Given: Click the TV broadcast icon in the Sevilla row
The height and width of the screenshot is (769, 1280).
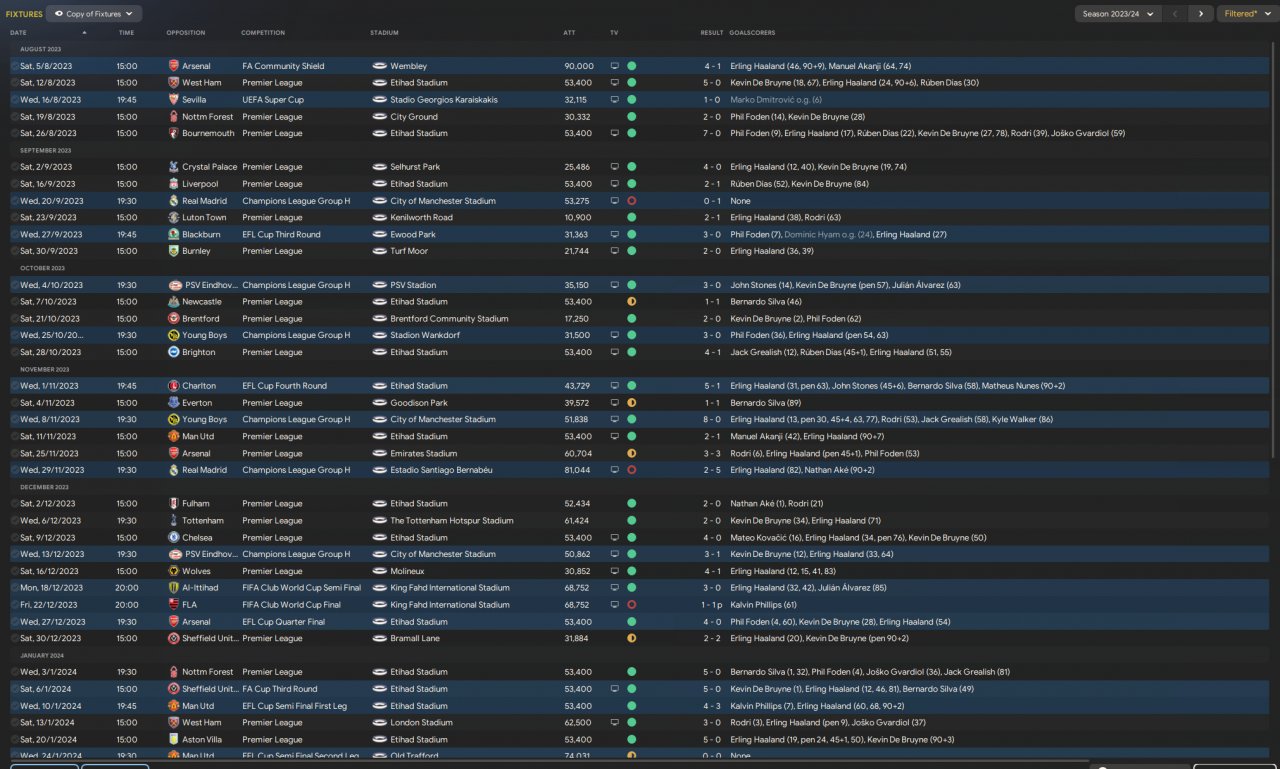Looking at the screenshot, I should tap(615, 100).
